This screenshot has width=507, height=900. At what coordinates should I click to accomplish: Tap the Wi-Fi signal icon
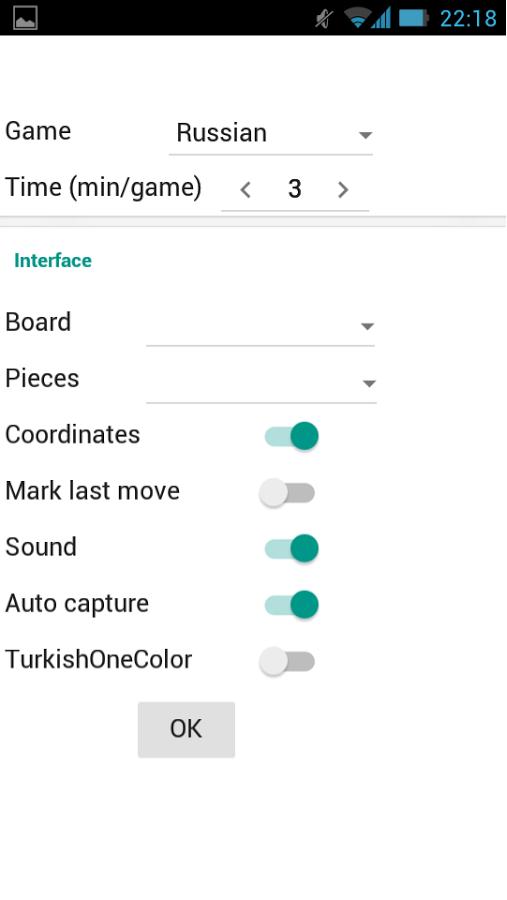(x=357, y=18)
